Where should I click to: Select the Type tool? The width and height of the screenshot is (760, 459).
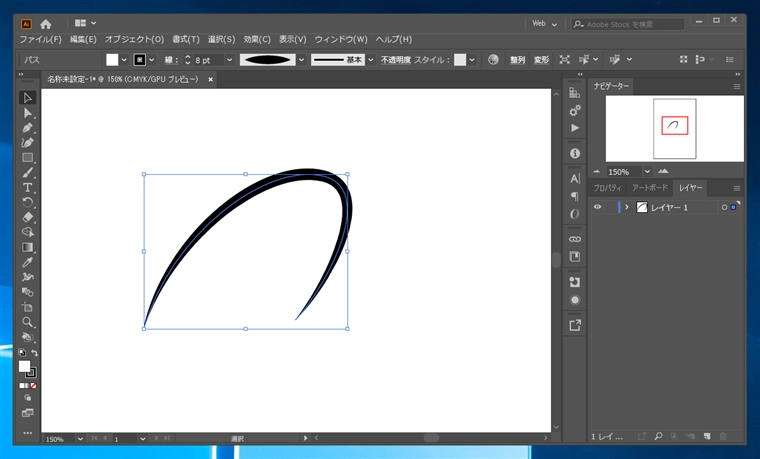click(27, 188)
